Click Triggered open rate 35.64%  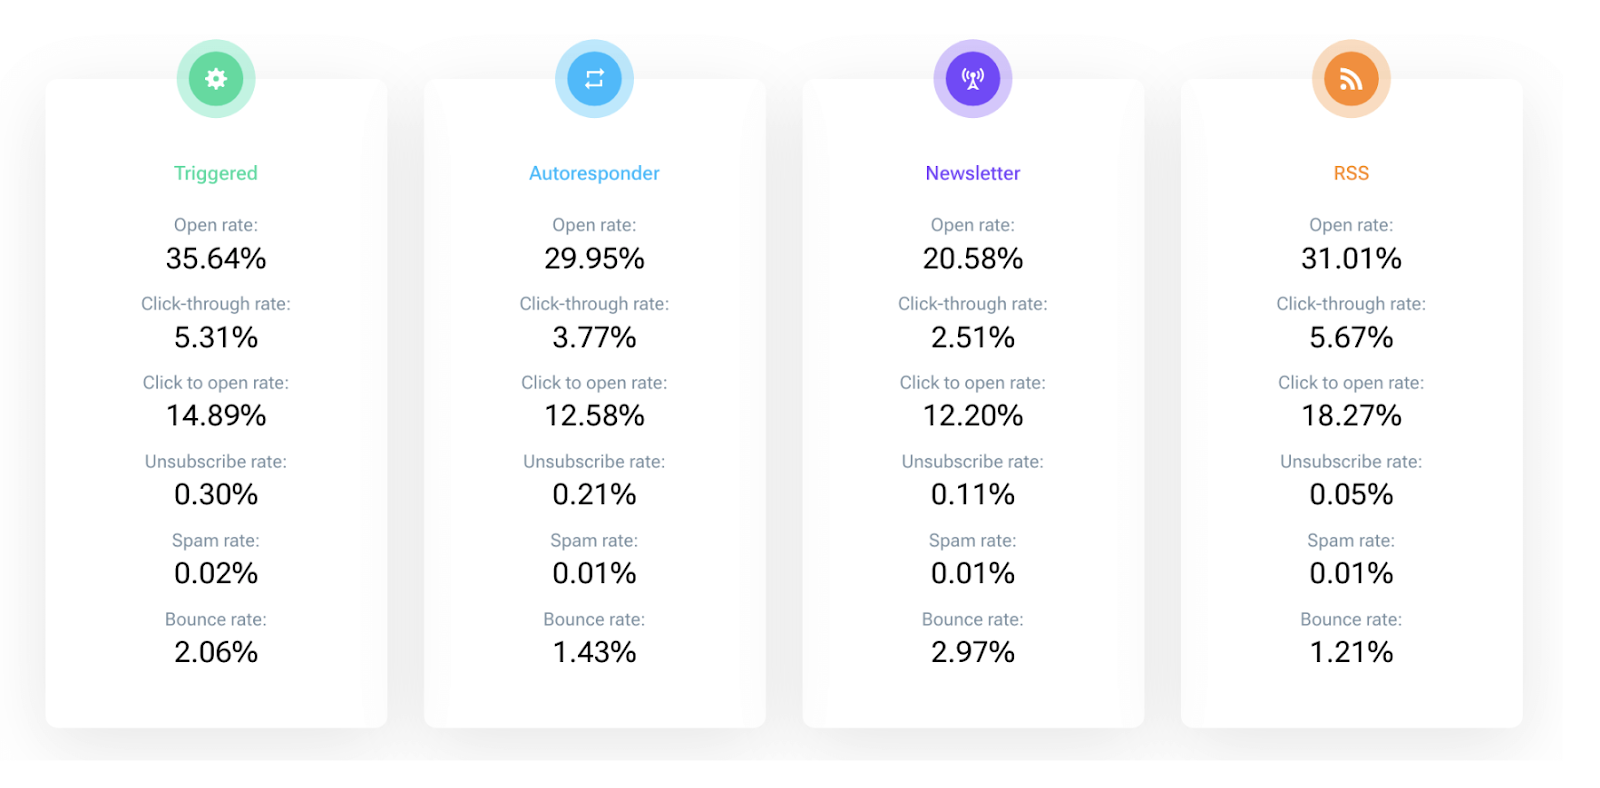click(216, 258)
